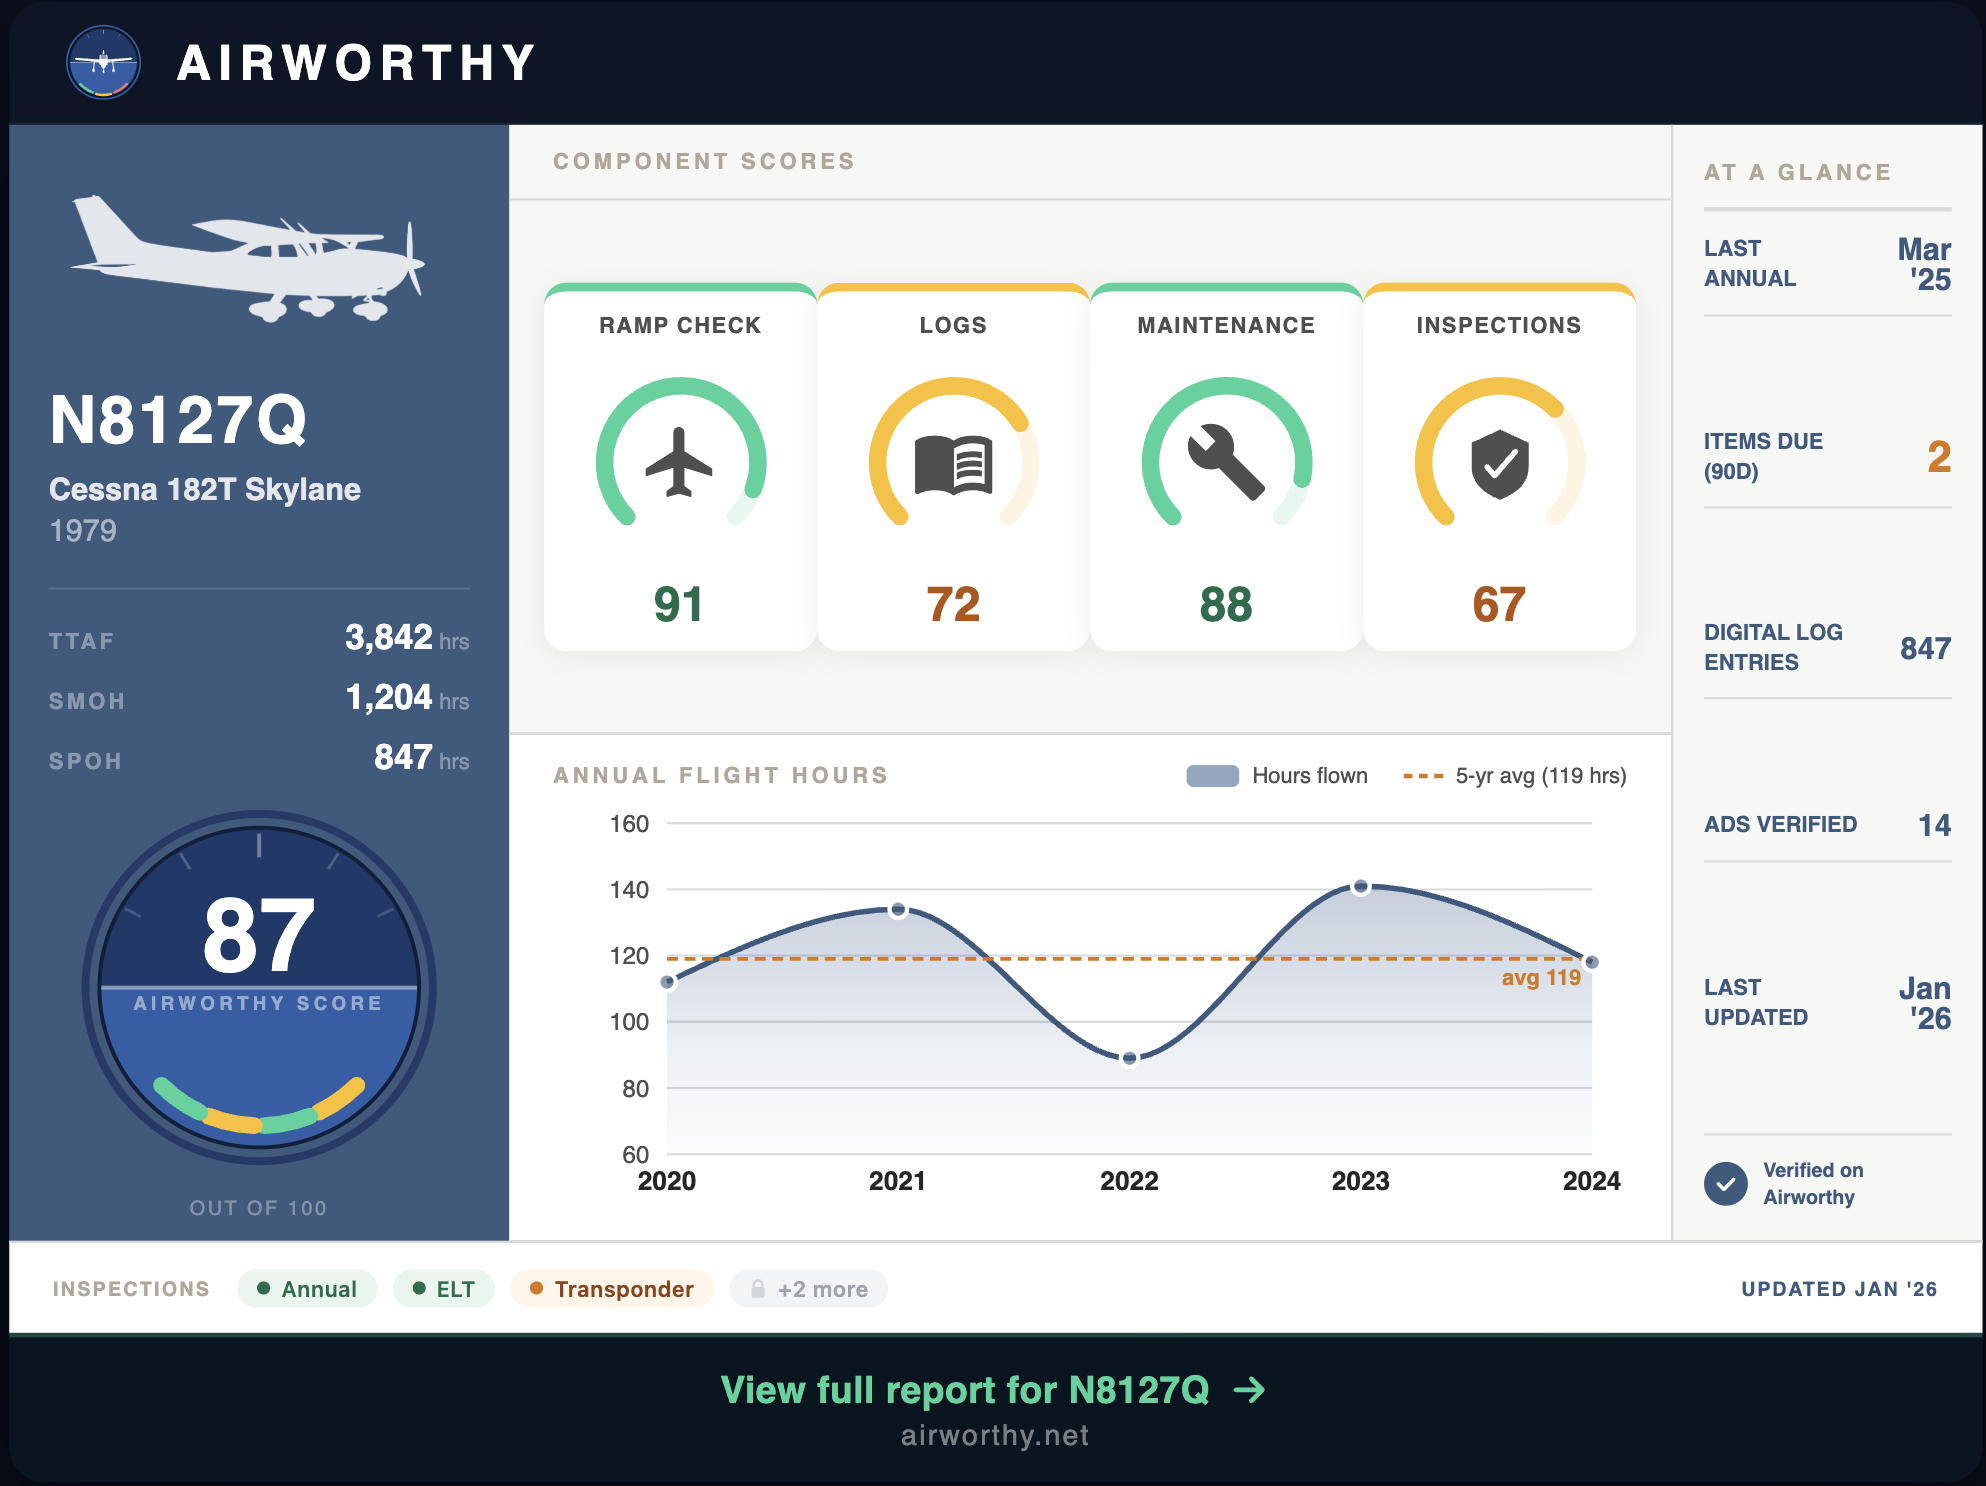The height and width of the screenshot is (1486, 1986).
Task: Expand the +2 more inspections pill
Action: (x=808, y=1289)
